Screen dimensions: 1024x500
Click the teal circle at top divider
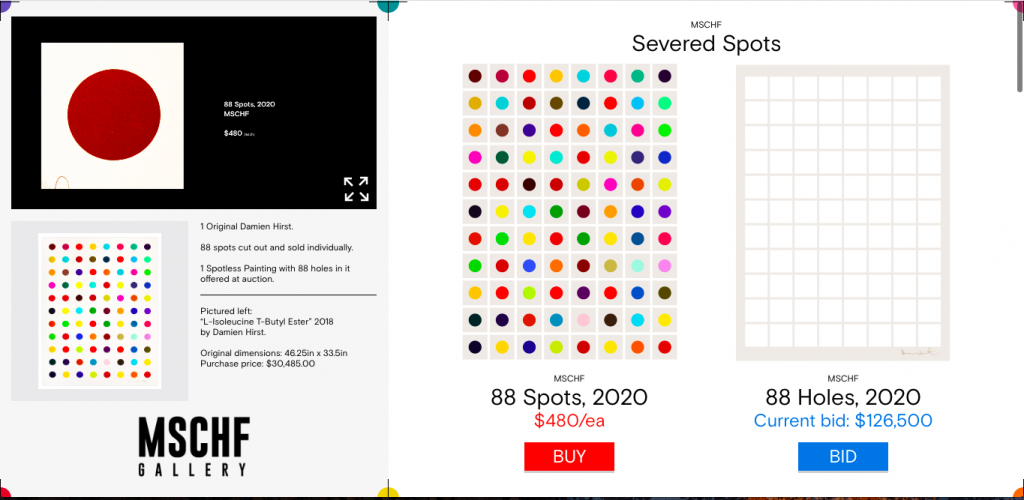click(388, 3)
